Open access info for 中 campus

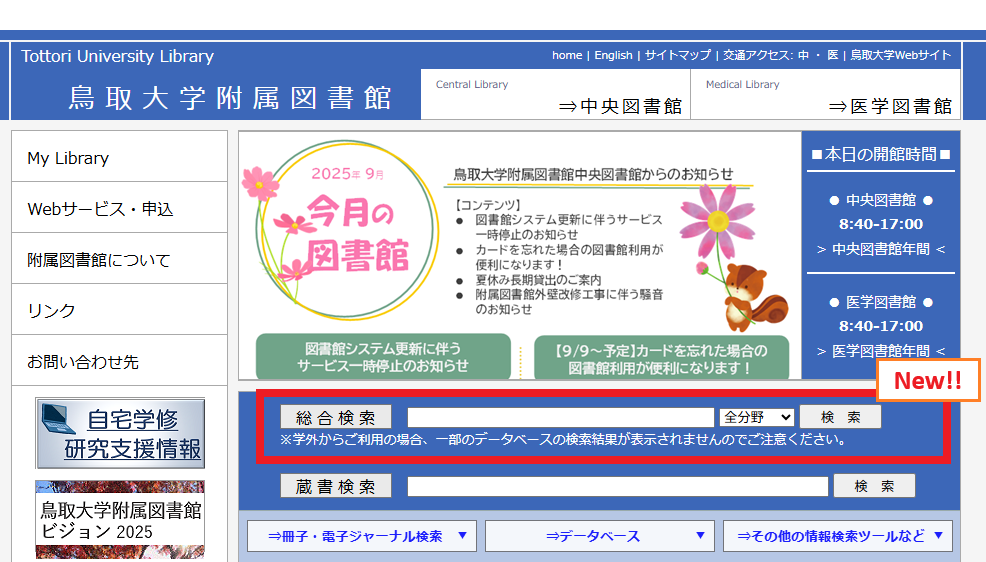pos(803,55)
